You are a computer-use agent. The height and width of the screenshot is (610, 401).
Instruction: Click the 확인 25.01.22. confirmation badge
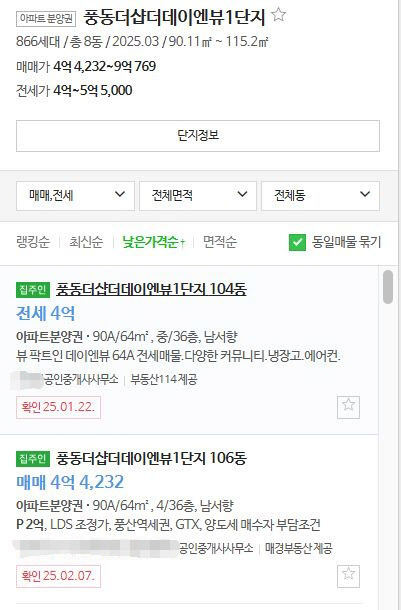click(x=58, y=407)
